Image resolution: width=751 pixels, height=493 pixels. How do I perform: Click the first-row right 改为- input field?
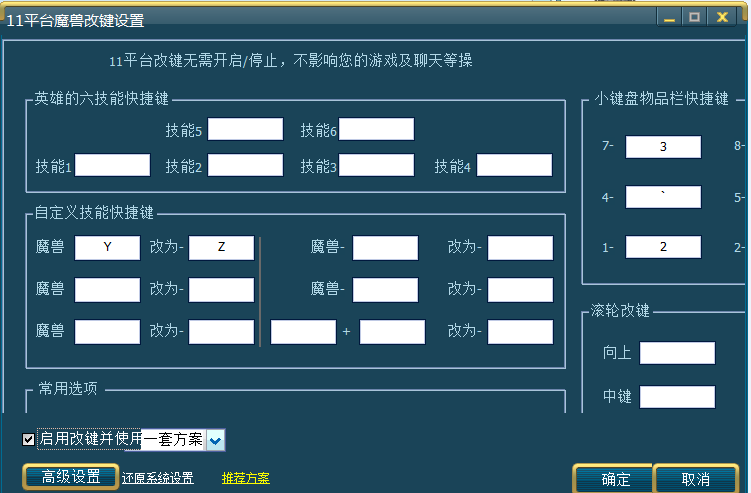point(520,248)
